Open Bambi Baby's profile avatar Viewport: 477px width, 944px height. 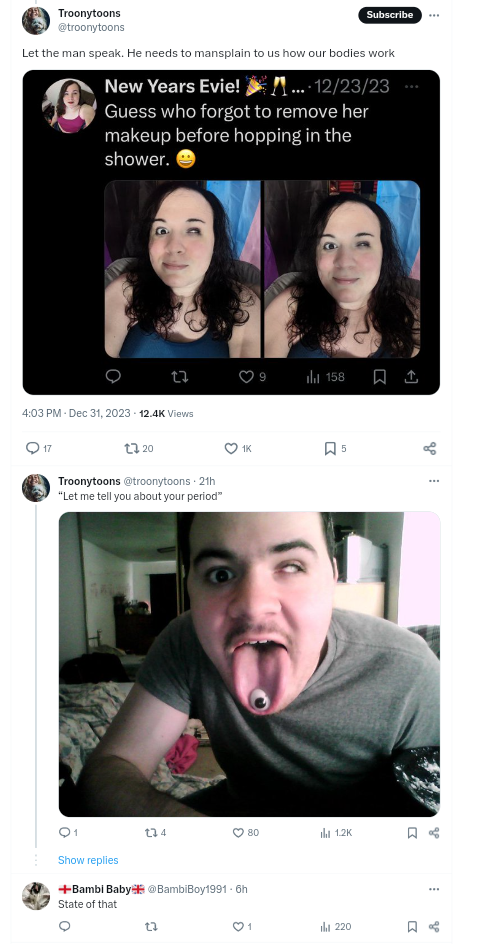coord(36,896)
